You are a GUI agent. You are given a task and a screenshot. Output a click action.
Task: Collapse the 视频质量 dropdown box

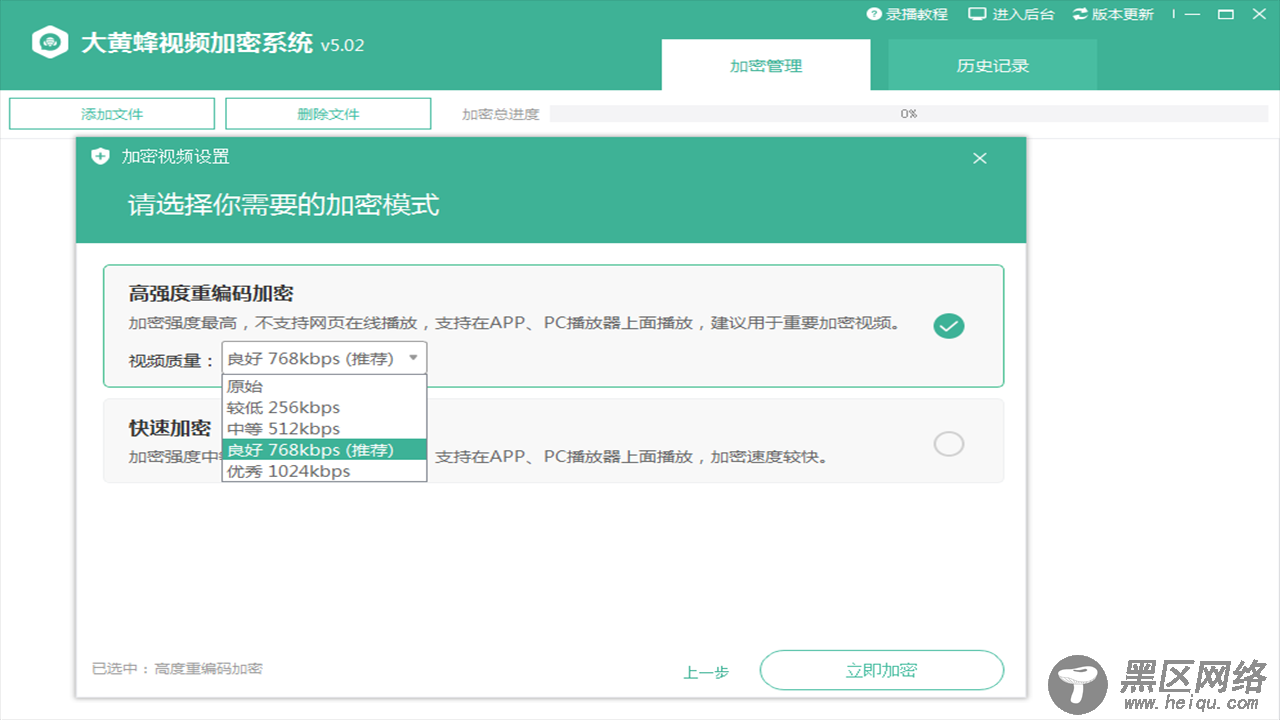(x=324, y=358)
